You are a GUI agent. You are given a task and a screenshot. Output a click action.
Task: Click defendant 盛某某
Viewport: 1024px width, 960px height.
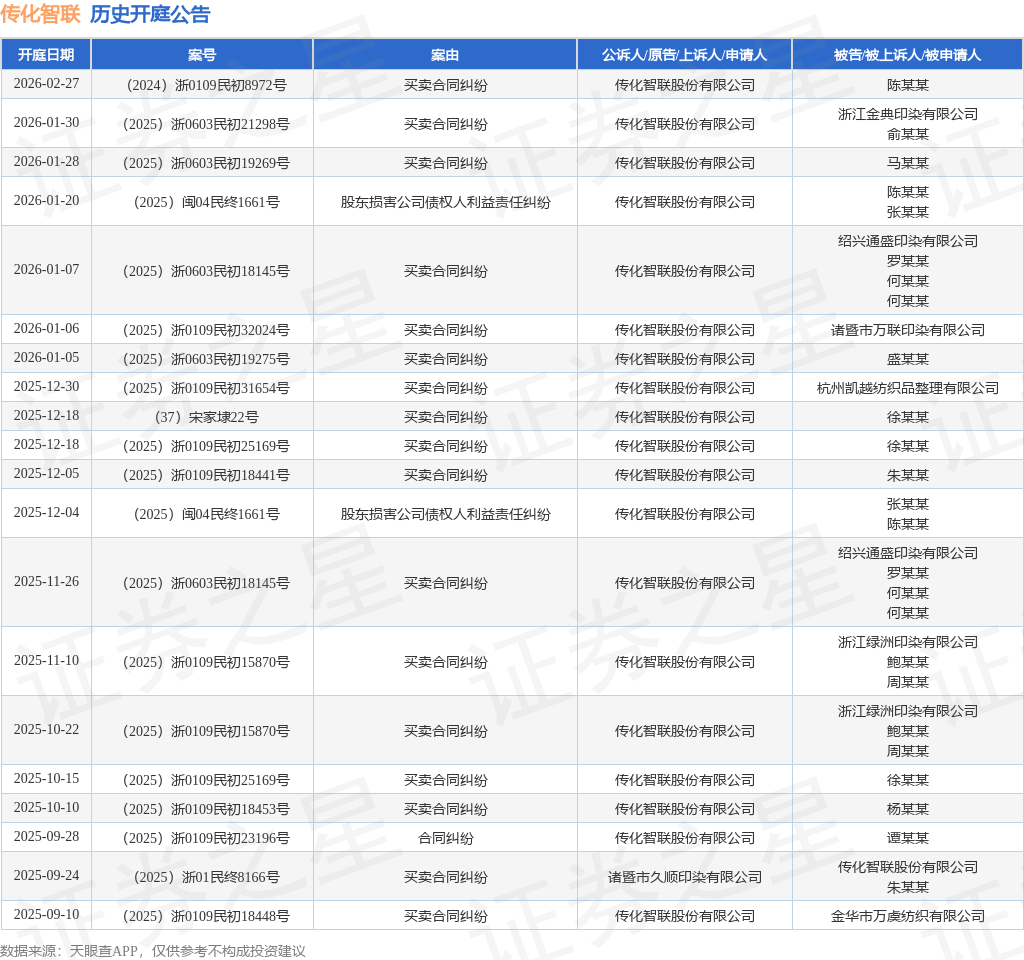pyautogui.click(x=908, y=359)
